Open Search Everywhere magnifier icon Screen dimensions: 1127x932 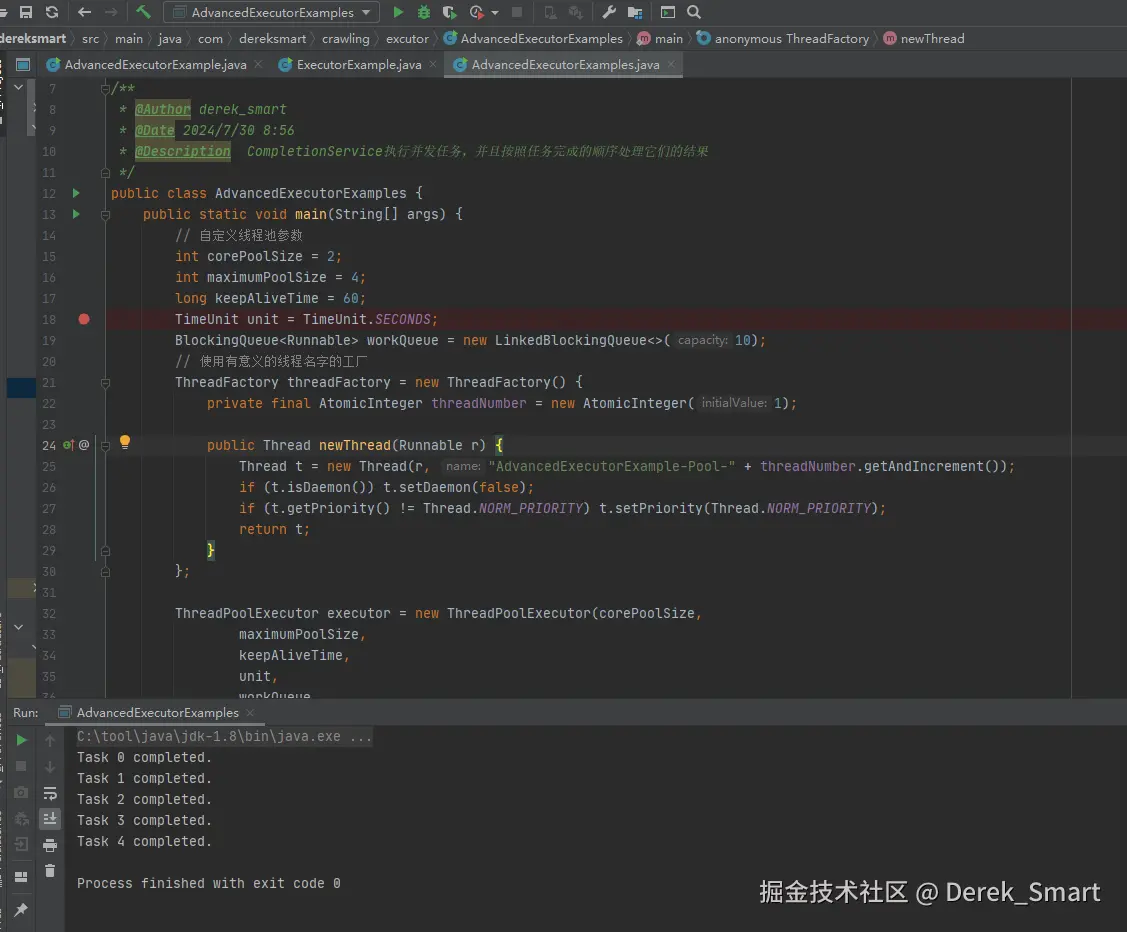[x=694, y=12]
